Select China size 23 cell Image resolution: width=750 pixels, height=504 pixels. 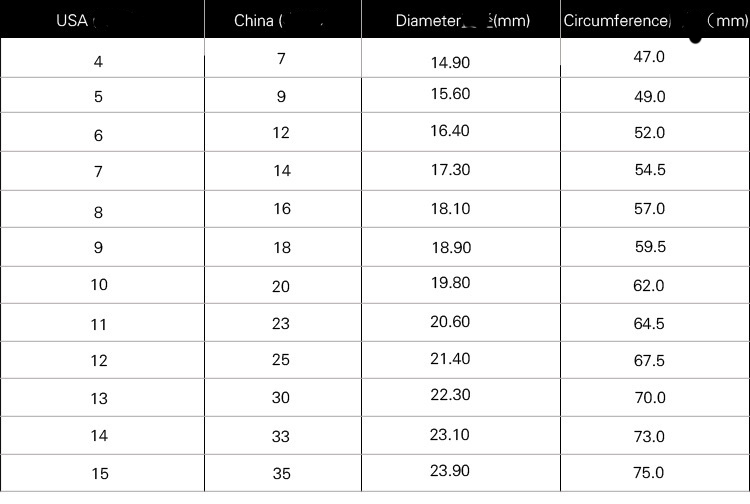pos(281,324)
